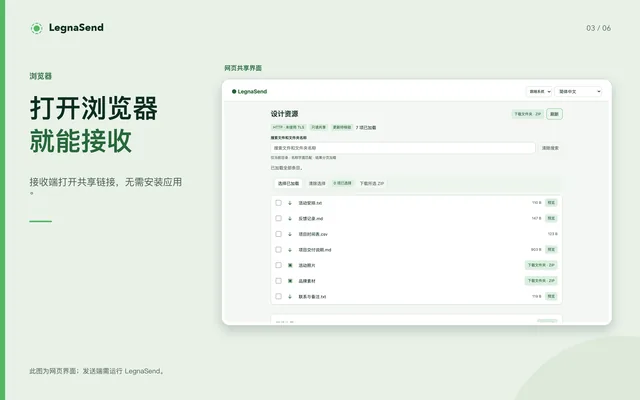Click the folder icon for 品牌素材
Screen dimensions: 640x400
290,281
